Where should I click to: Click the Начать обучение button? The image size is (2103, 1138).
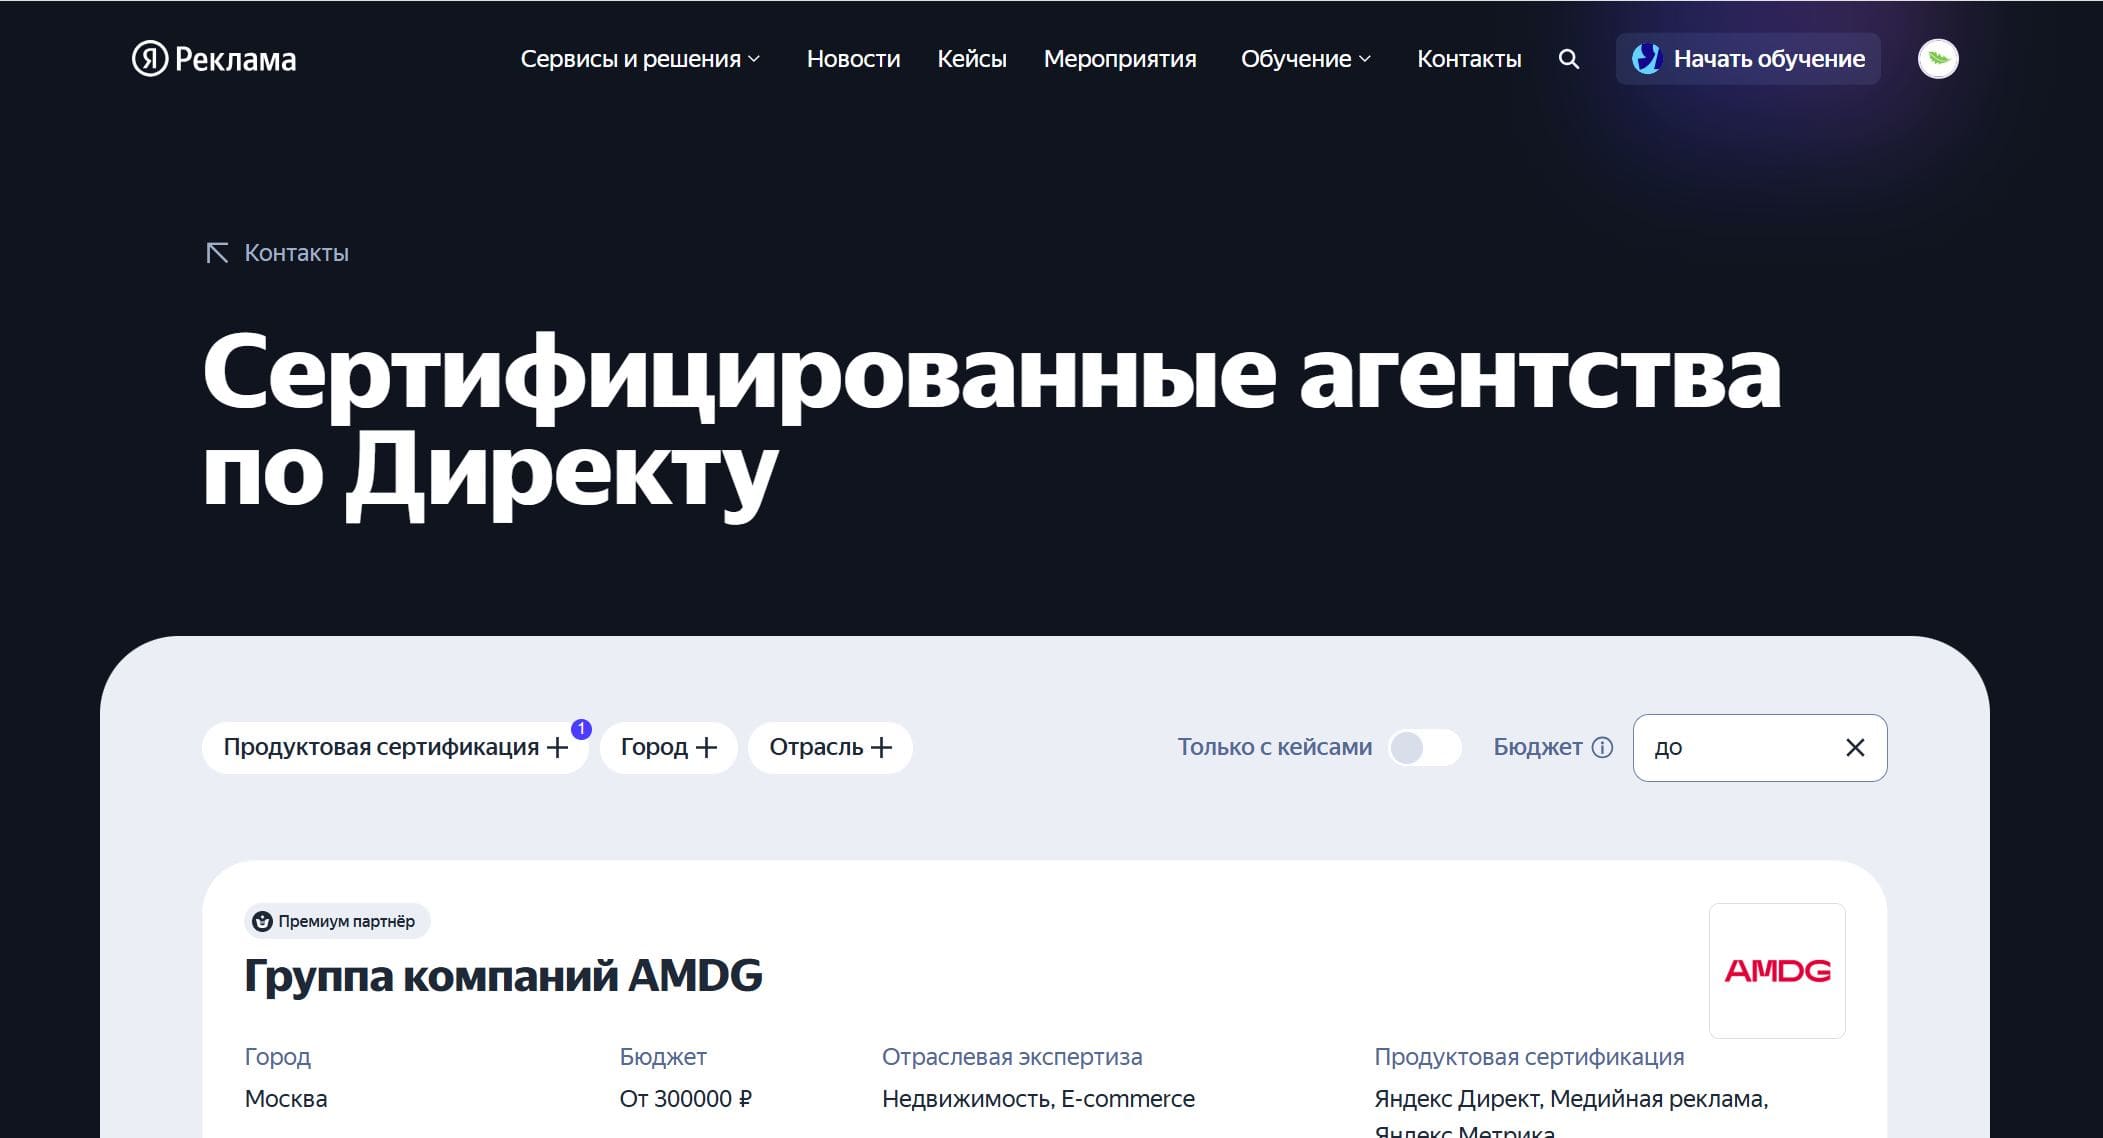click(1747, 59)
